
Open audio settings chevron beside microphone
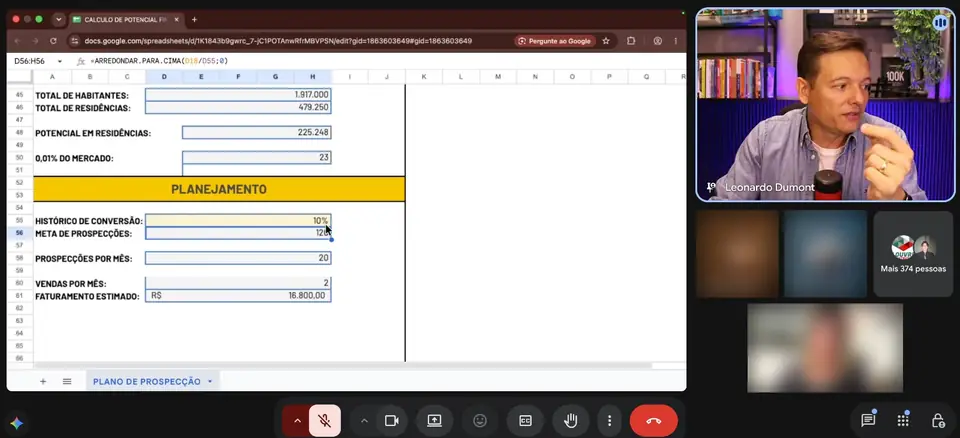[x=297, y=421]
